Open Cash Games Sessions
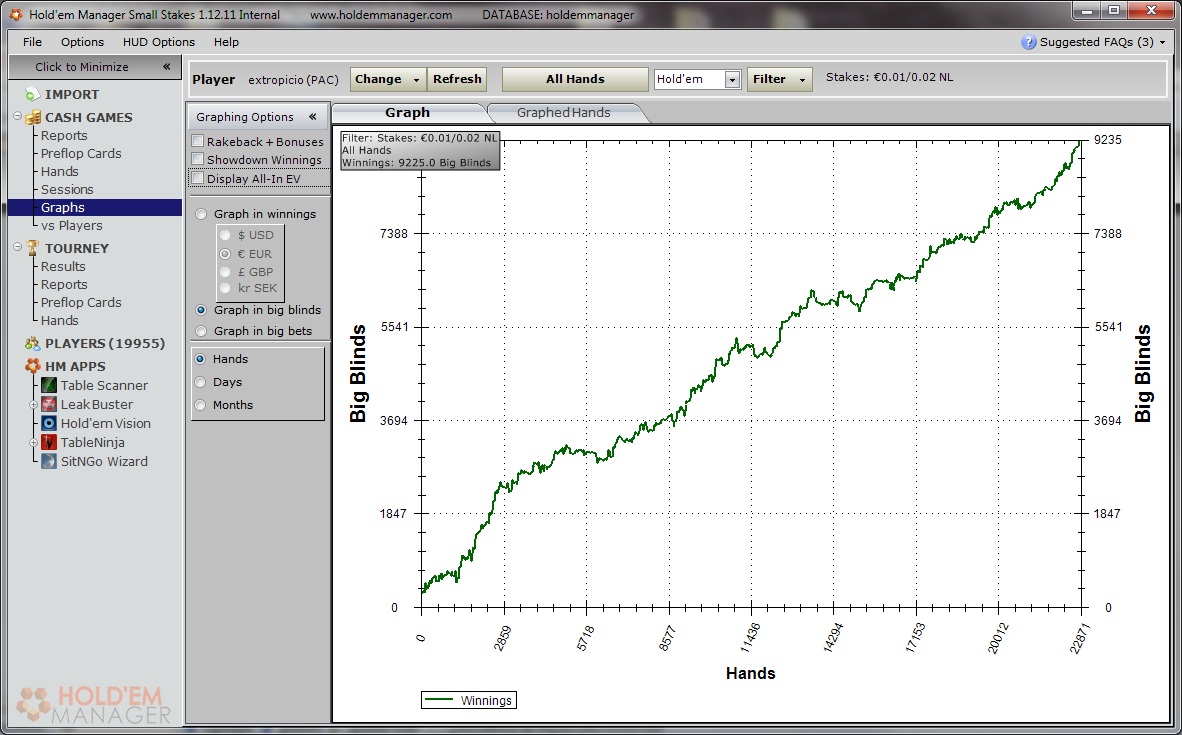This screenshot has width=1182, height=735. pyautogui.click(x=67, y=190)
